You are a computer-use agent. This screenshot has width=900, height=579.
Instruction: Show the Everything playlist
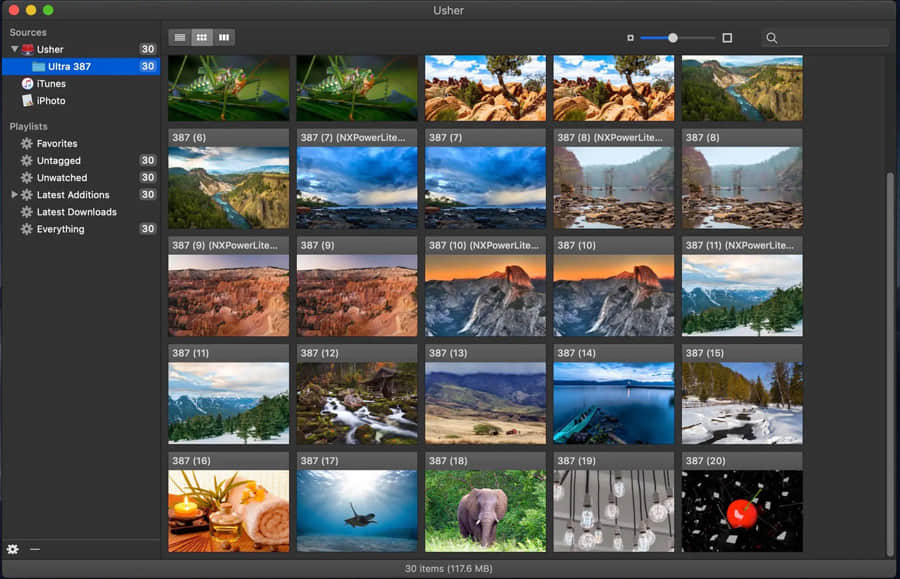[60, 229]
